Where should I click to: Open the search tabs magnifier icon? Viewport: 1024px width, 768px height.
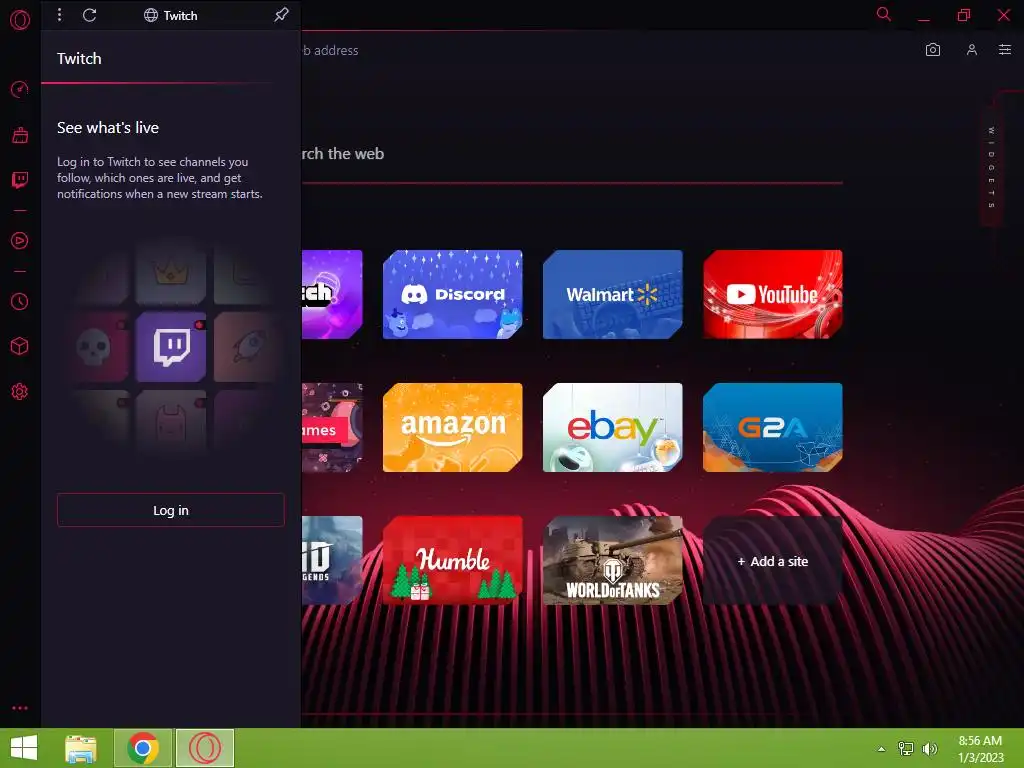884,14
